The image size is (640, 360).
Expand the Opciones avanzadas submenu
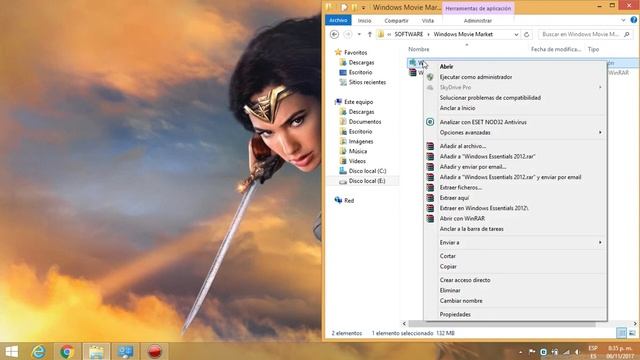515,133
